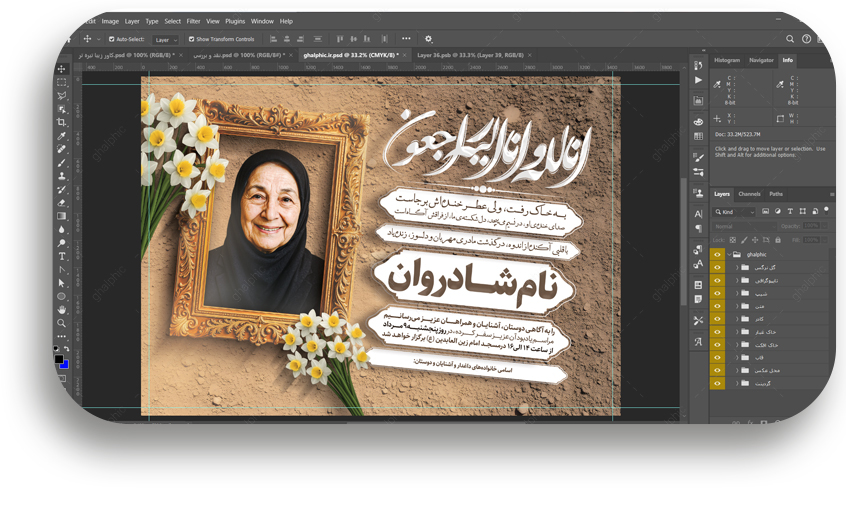Switch to the Navigator panel tab
The width and height of the screenshot is (846, 513).
coord(761,60)
